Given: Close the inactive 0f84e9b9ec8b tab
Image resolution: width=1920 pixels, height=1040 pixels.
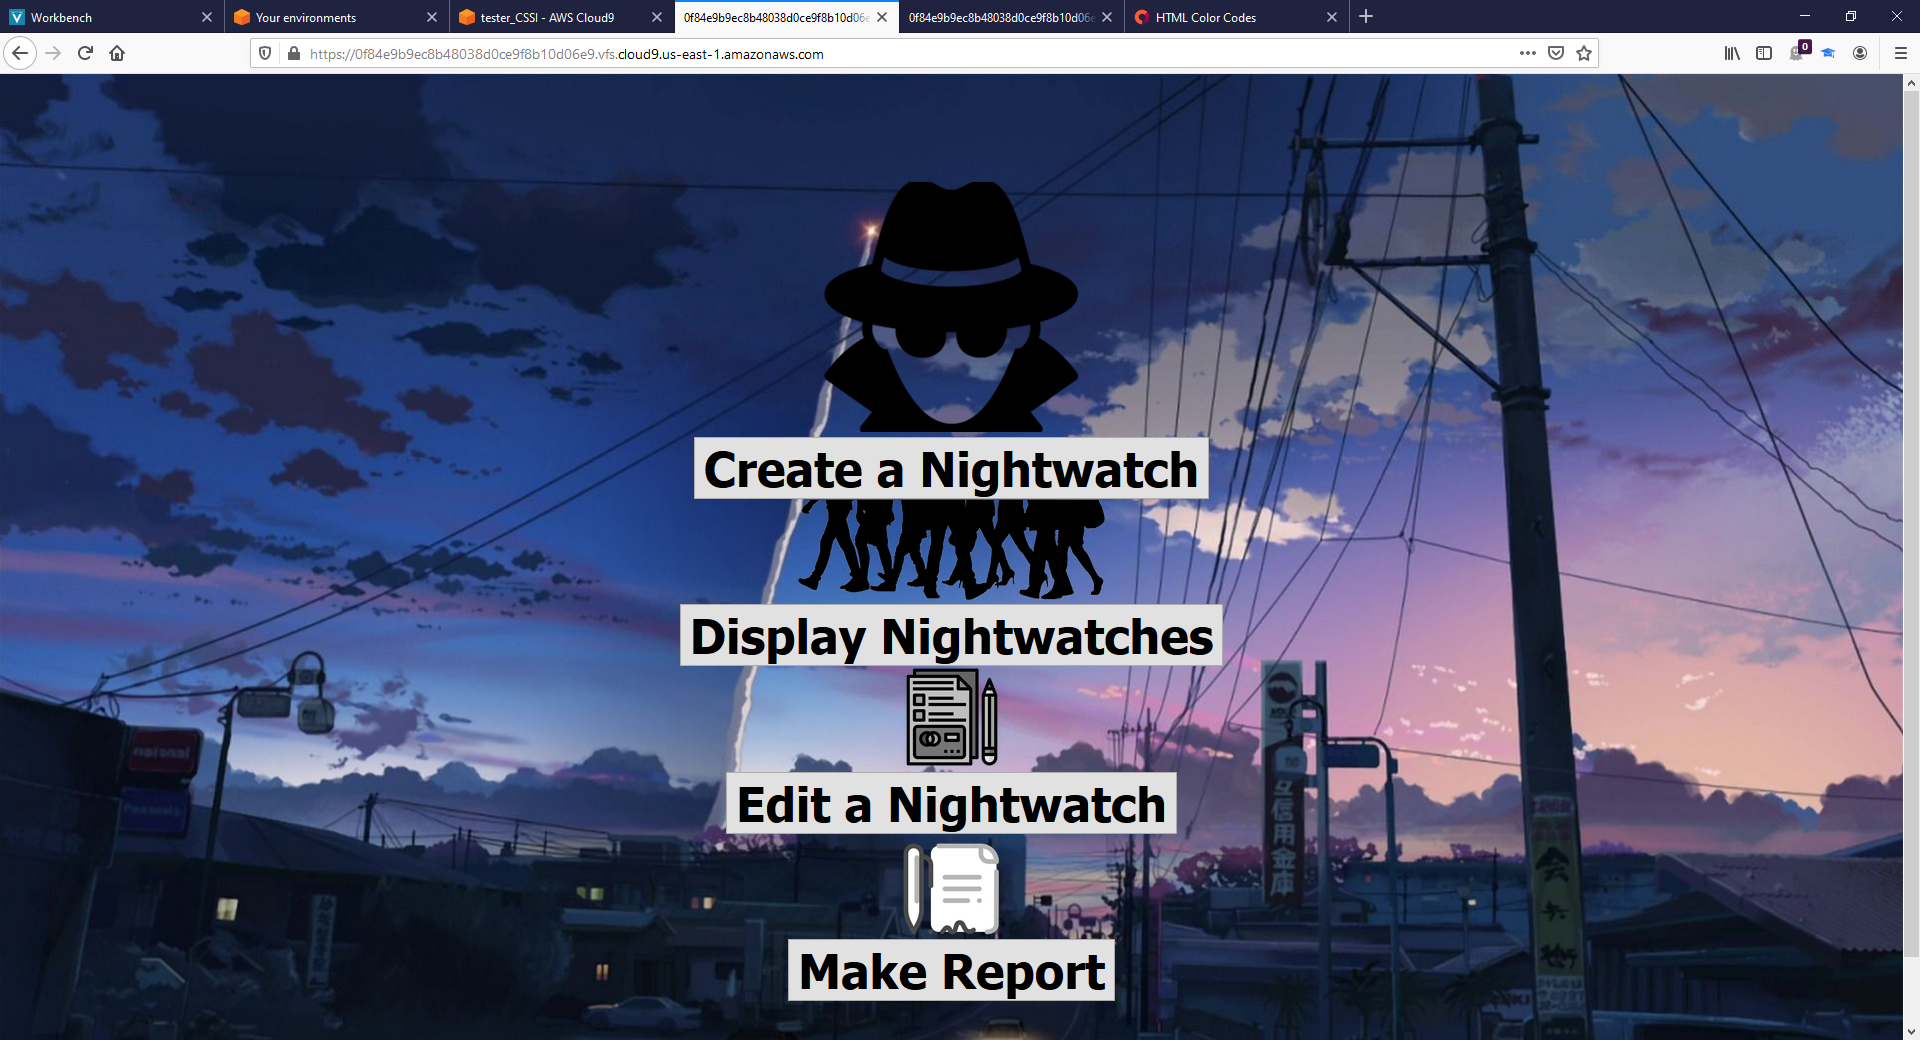Looking at the screenshot, I should (1107, 17).
